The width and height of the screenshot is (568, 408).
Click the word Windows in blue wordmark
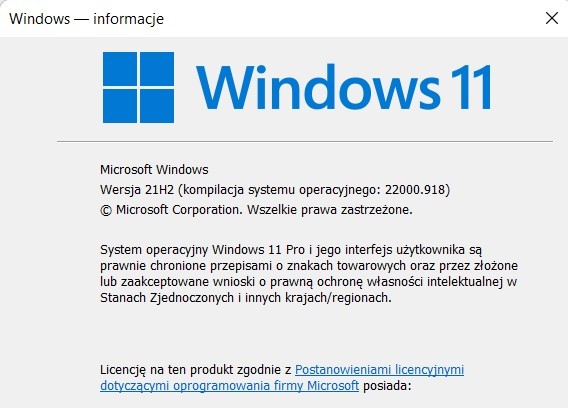coord(318,87)
